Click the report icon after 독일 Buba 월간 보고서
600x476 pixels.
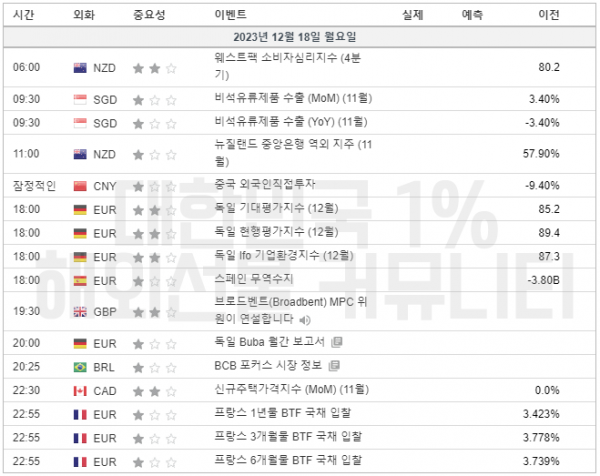coord(336,342)
